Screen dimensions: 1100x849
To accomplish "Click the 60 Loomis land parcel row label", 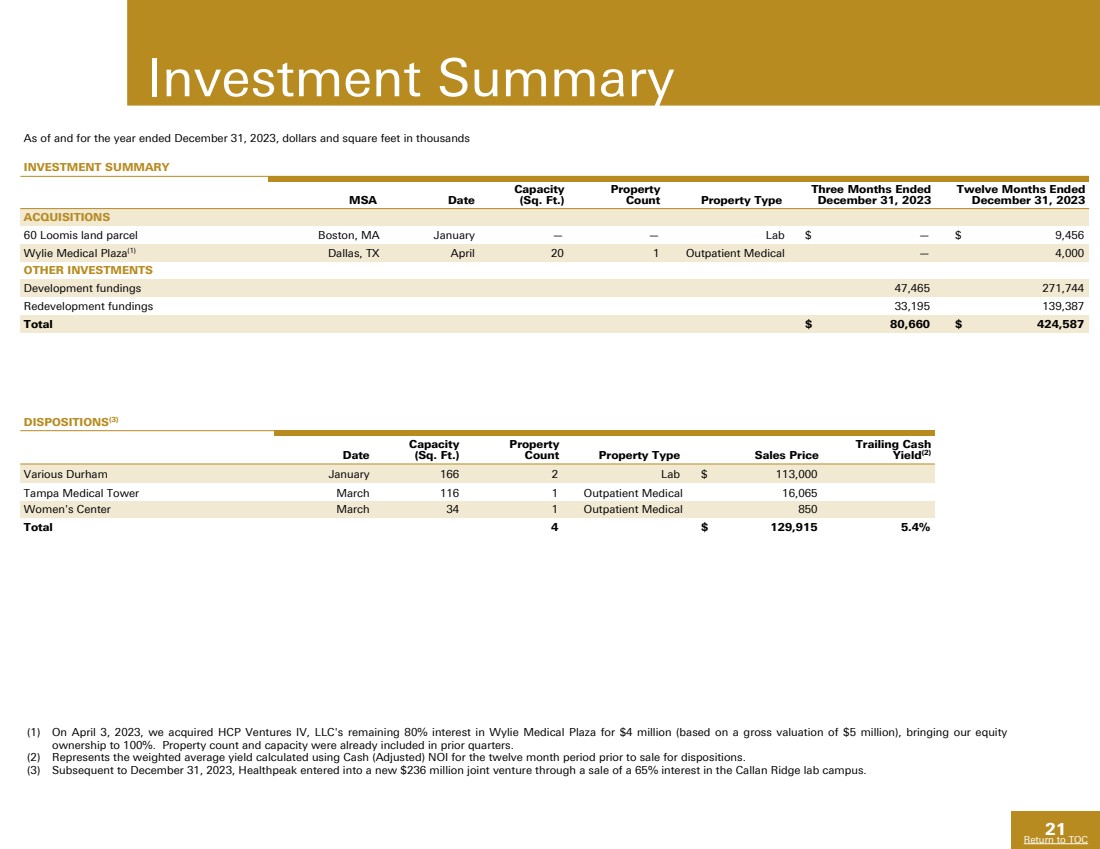I will point(82,235).
